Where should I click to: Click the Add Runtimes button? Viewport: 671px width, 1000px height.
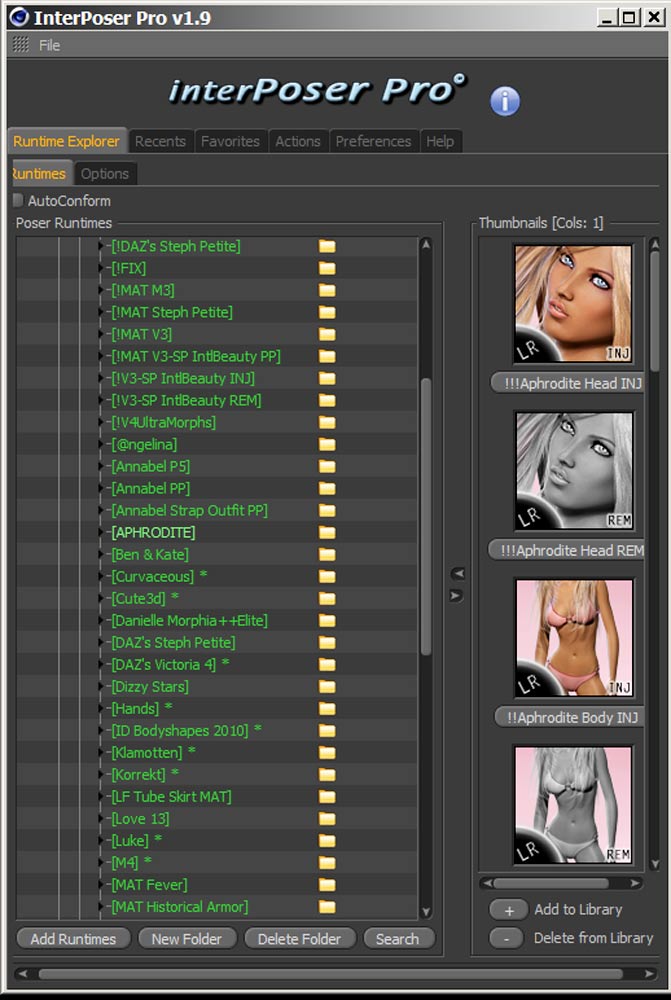click(x=73, y=939)
